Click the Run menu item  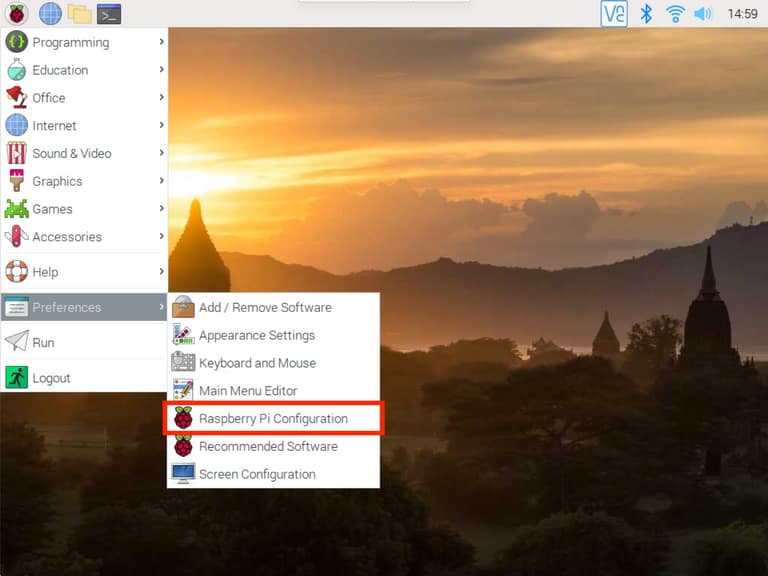(x=43, y=342)
